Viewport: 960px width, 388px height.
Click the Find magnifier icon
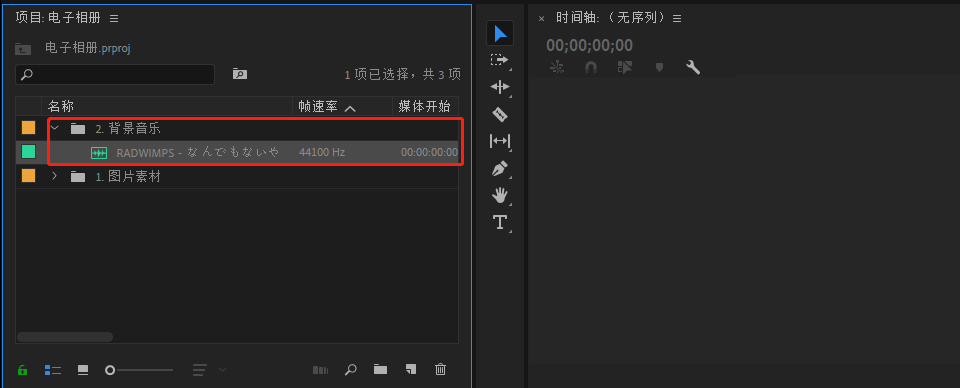pos(351,370)
